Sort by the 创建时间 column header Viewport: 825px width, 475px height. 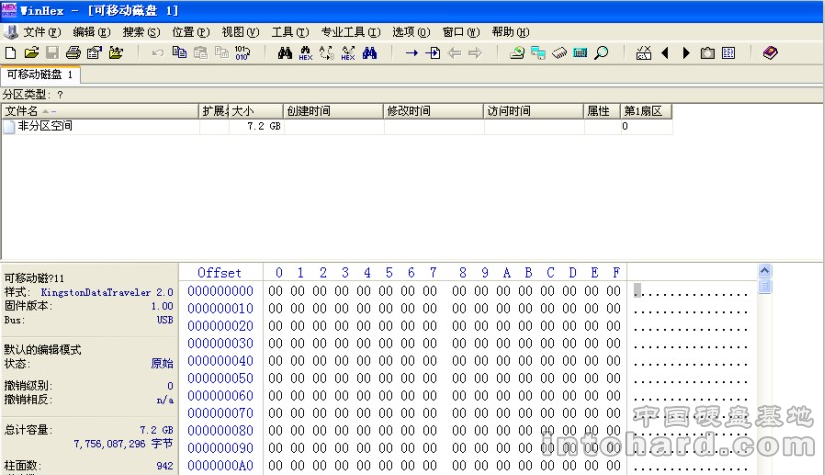334,111
